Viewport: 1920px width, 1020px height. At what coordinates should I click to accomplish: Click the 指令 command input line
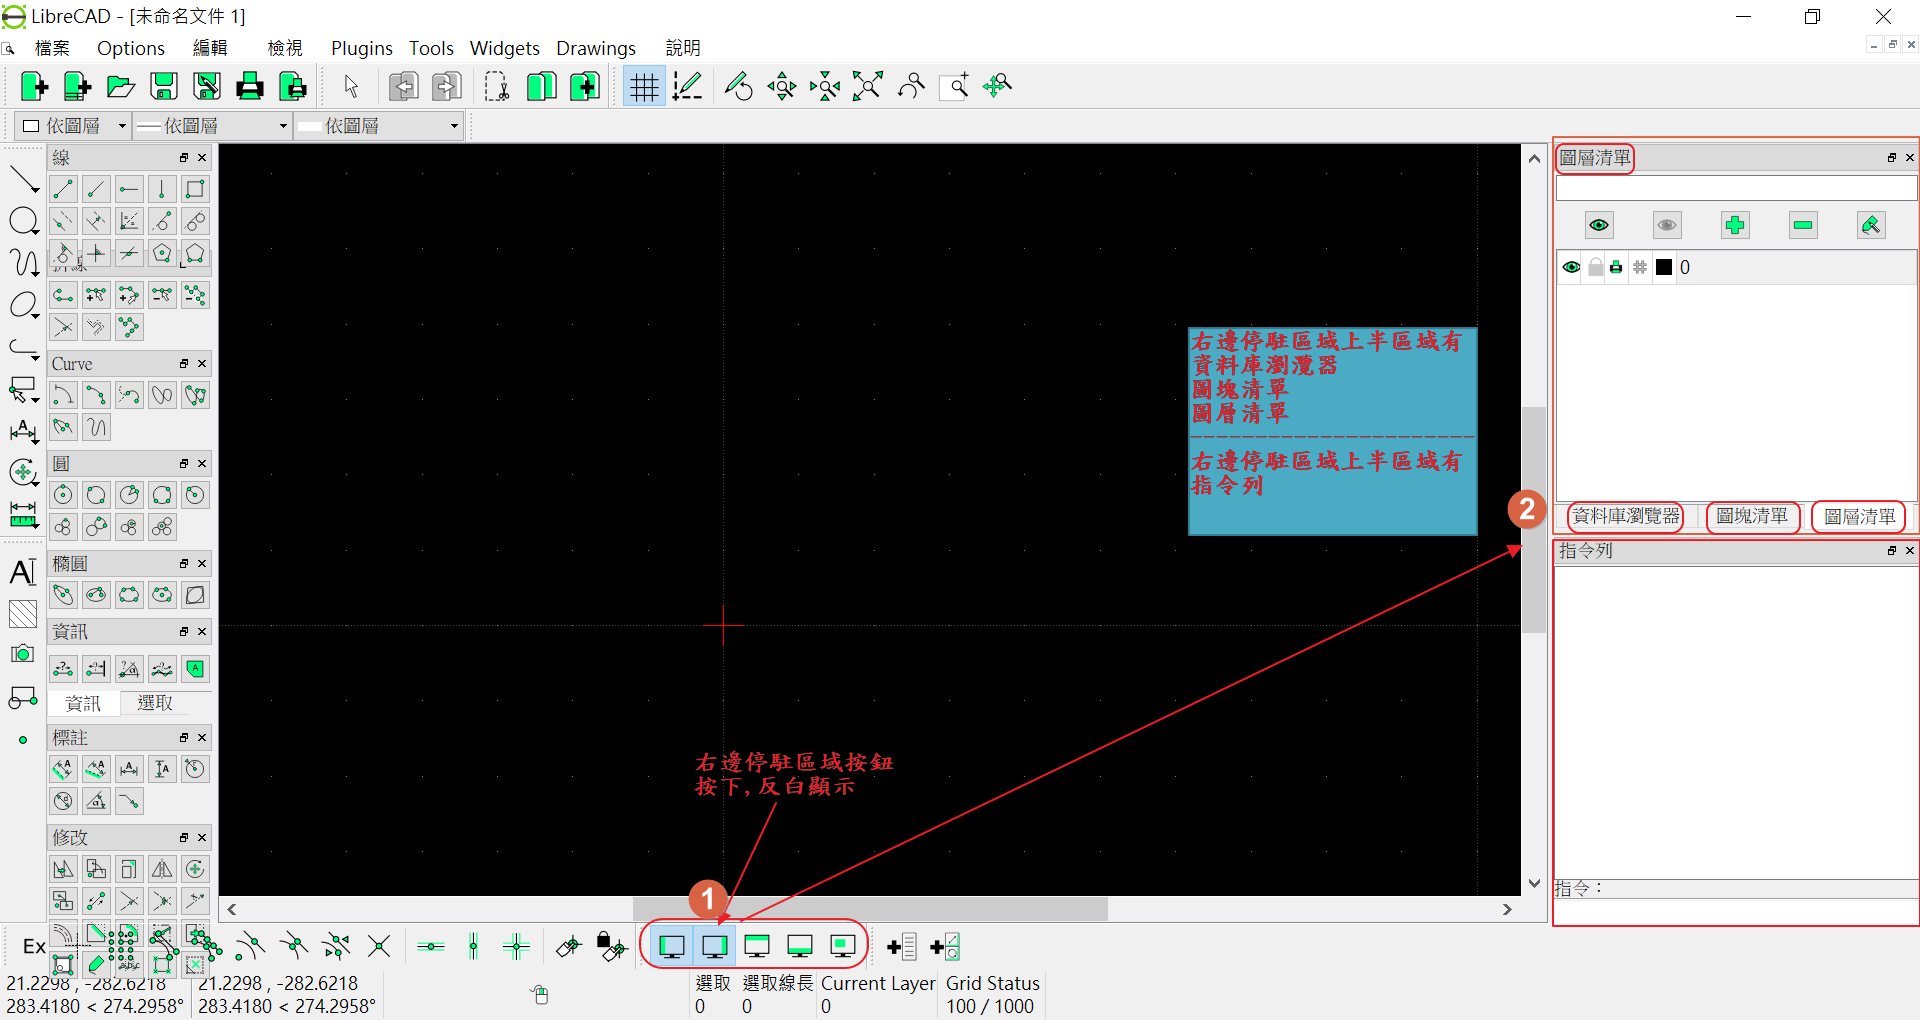click(x=1736, y=911)
